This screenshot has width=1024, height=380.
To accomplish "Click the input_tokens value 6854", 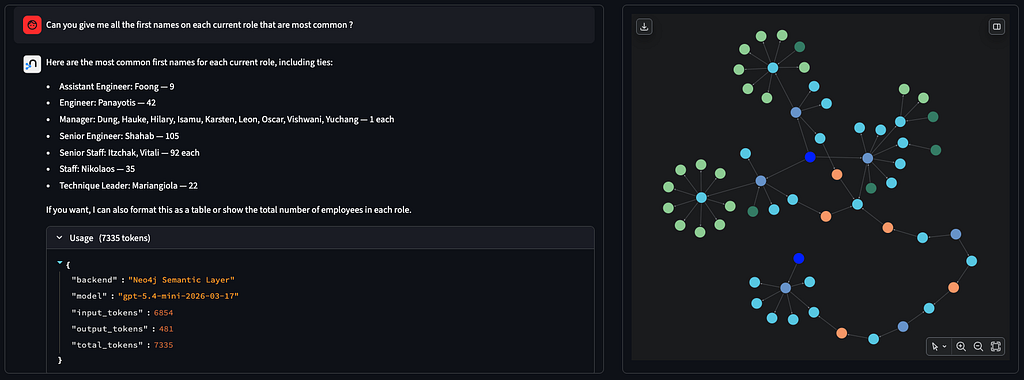I will (x=163, y=313).
